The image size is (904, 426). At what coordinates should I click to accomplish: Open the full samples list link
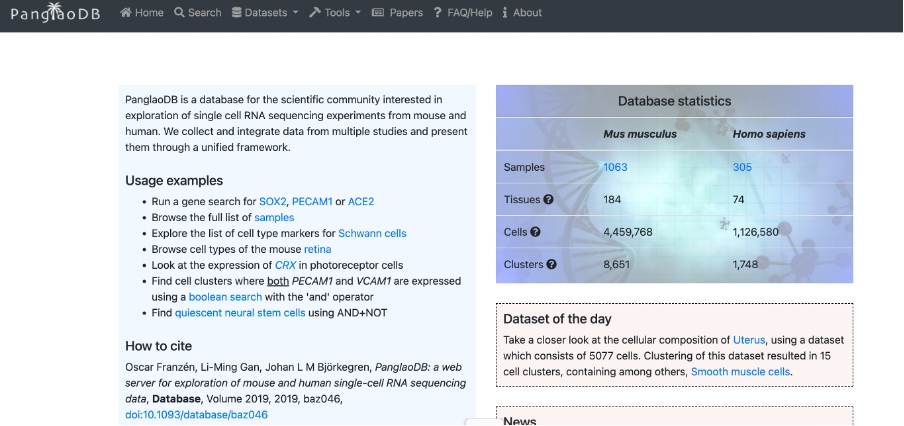(274, 217)
